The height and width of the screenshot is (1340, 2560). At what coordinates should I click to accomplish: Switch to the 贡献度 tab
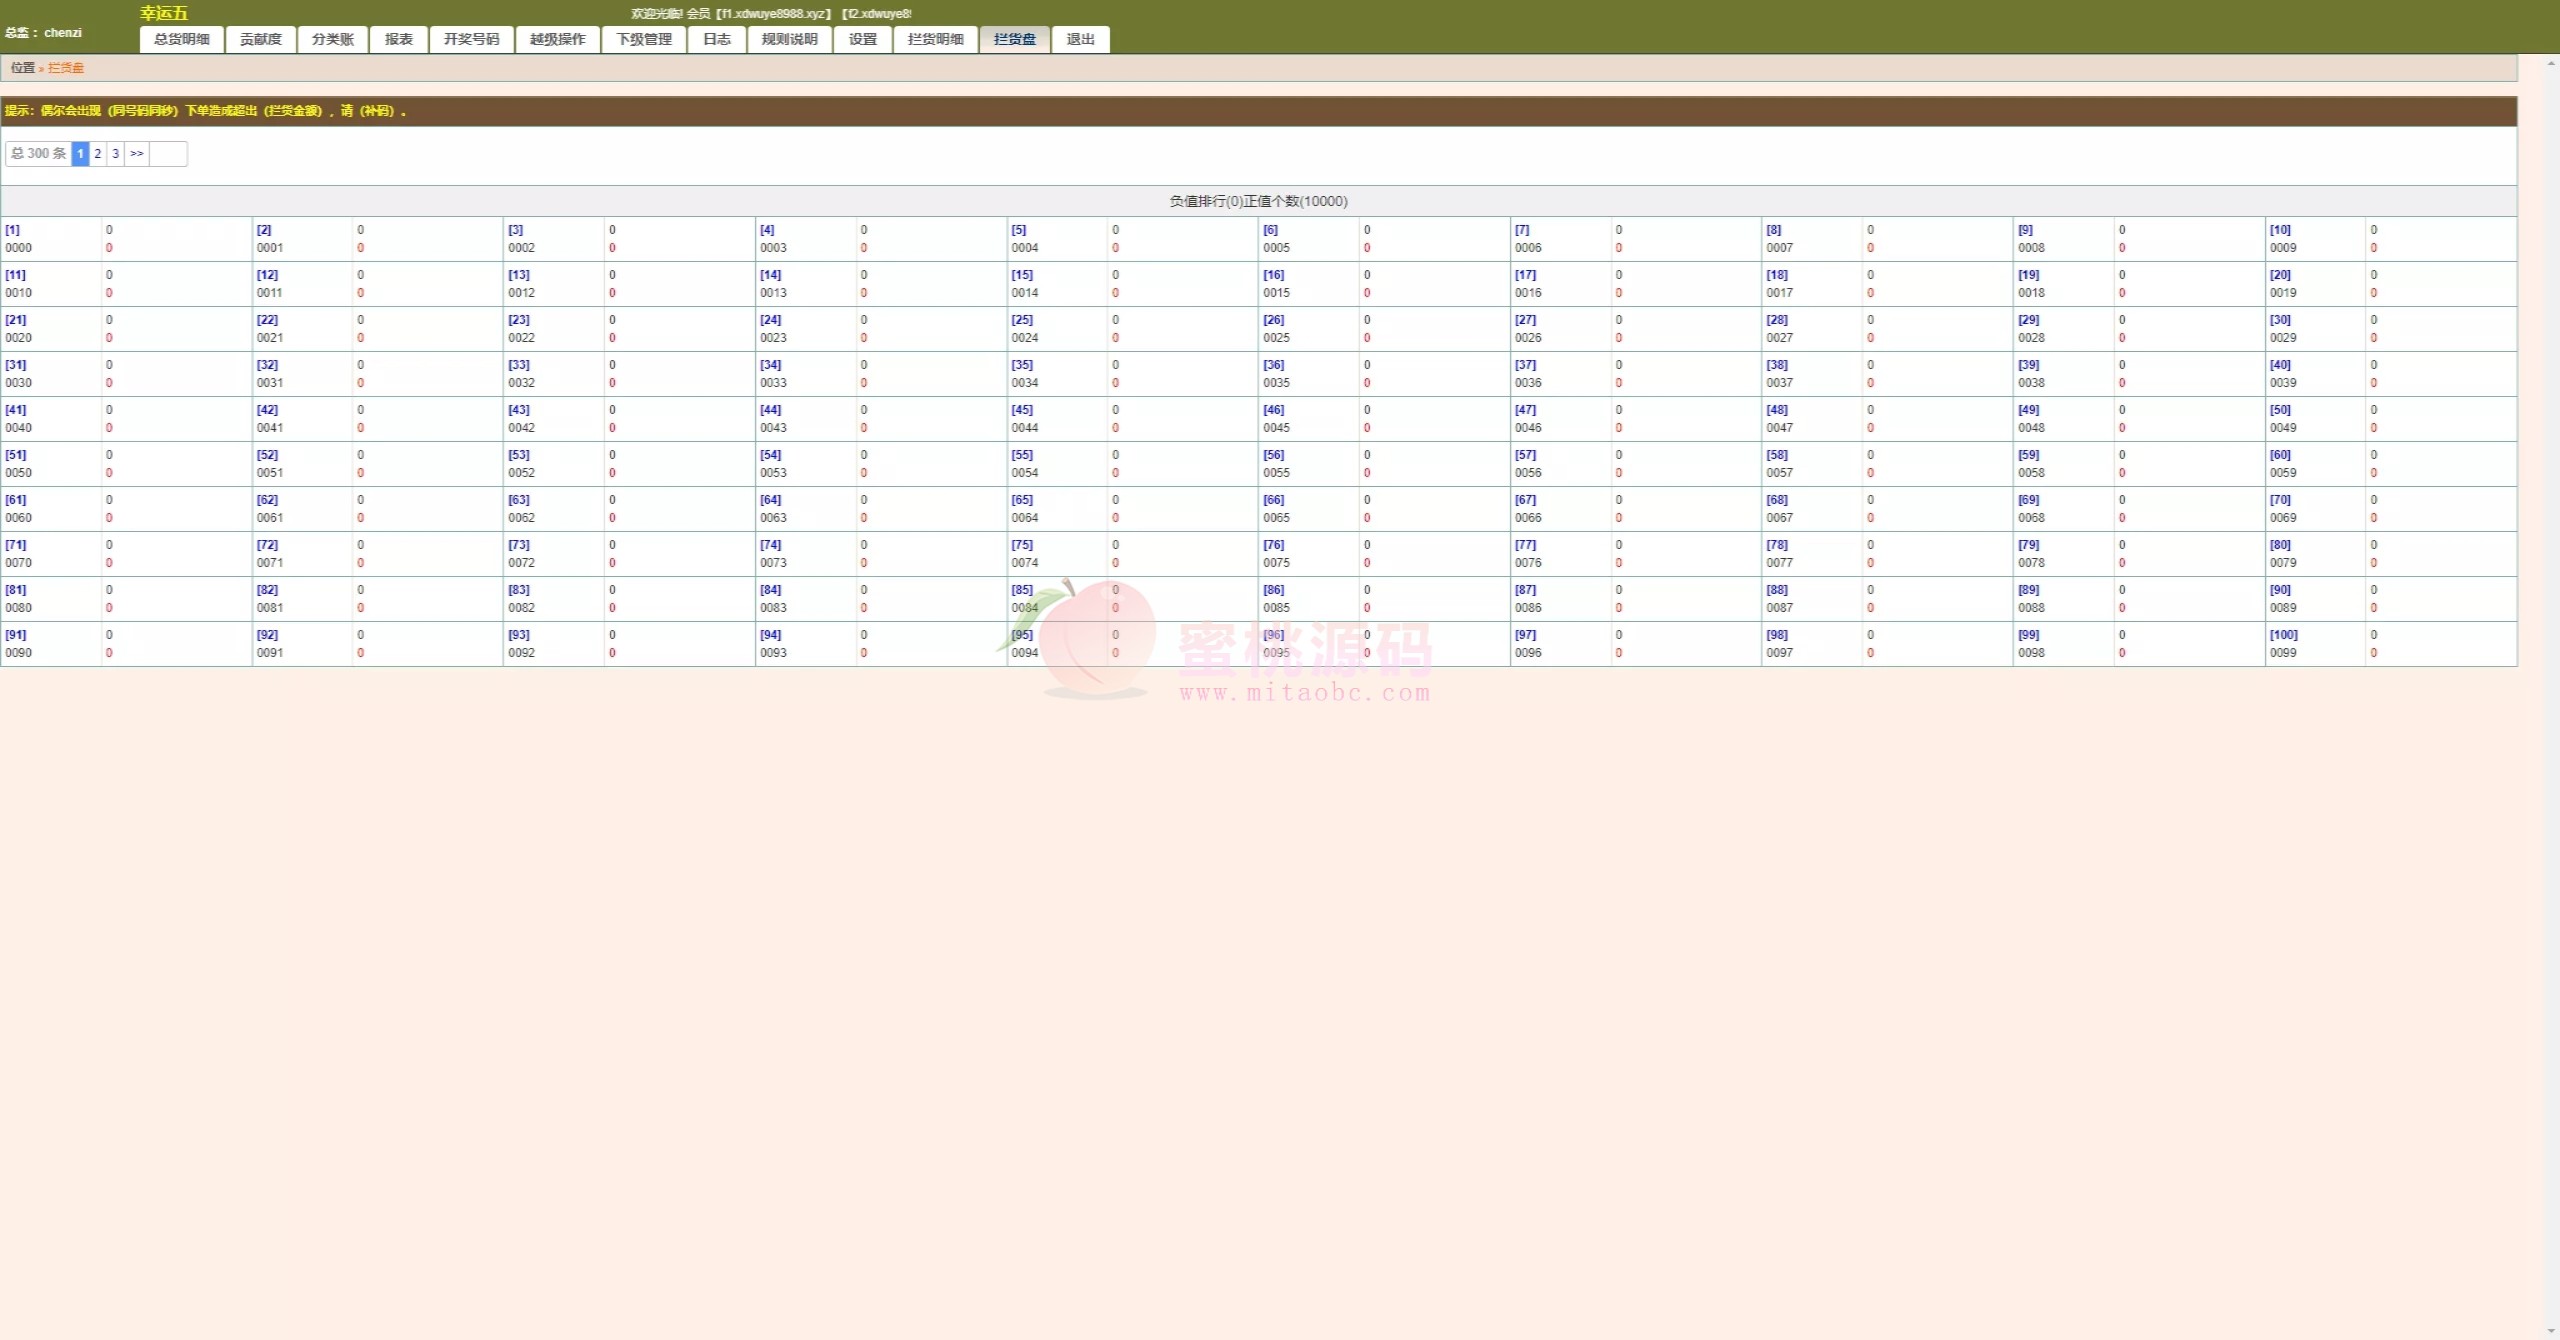tap(260, 39)
